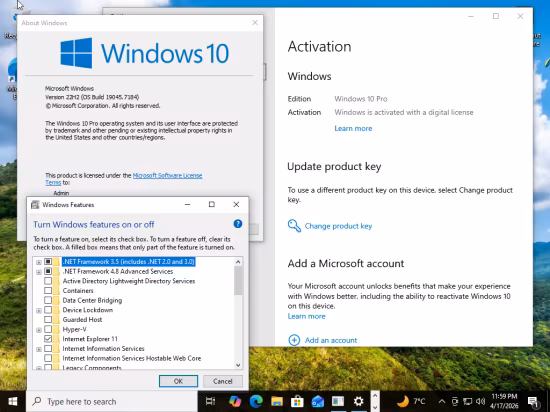Launch Copilot from the taskbar
550x412 pixels.
235,401
